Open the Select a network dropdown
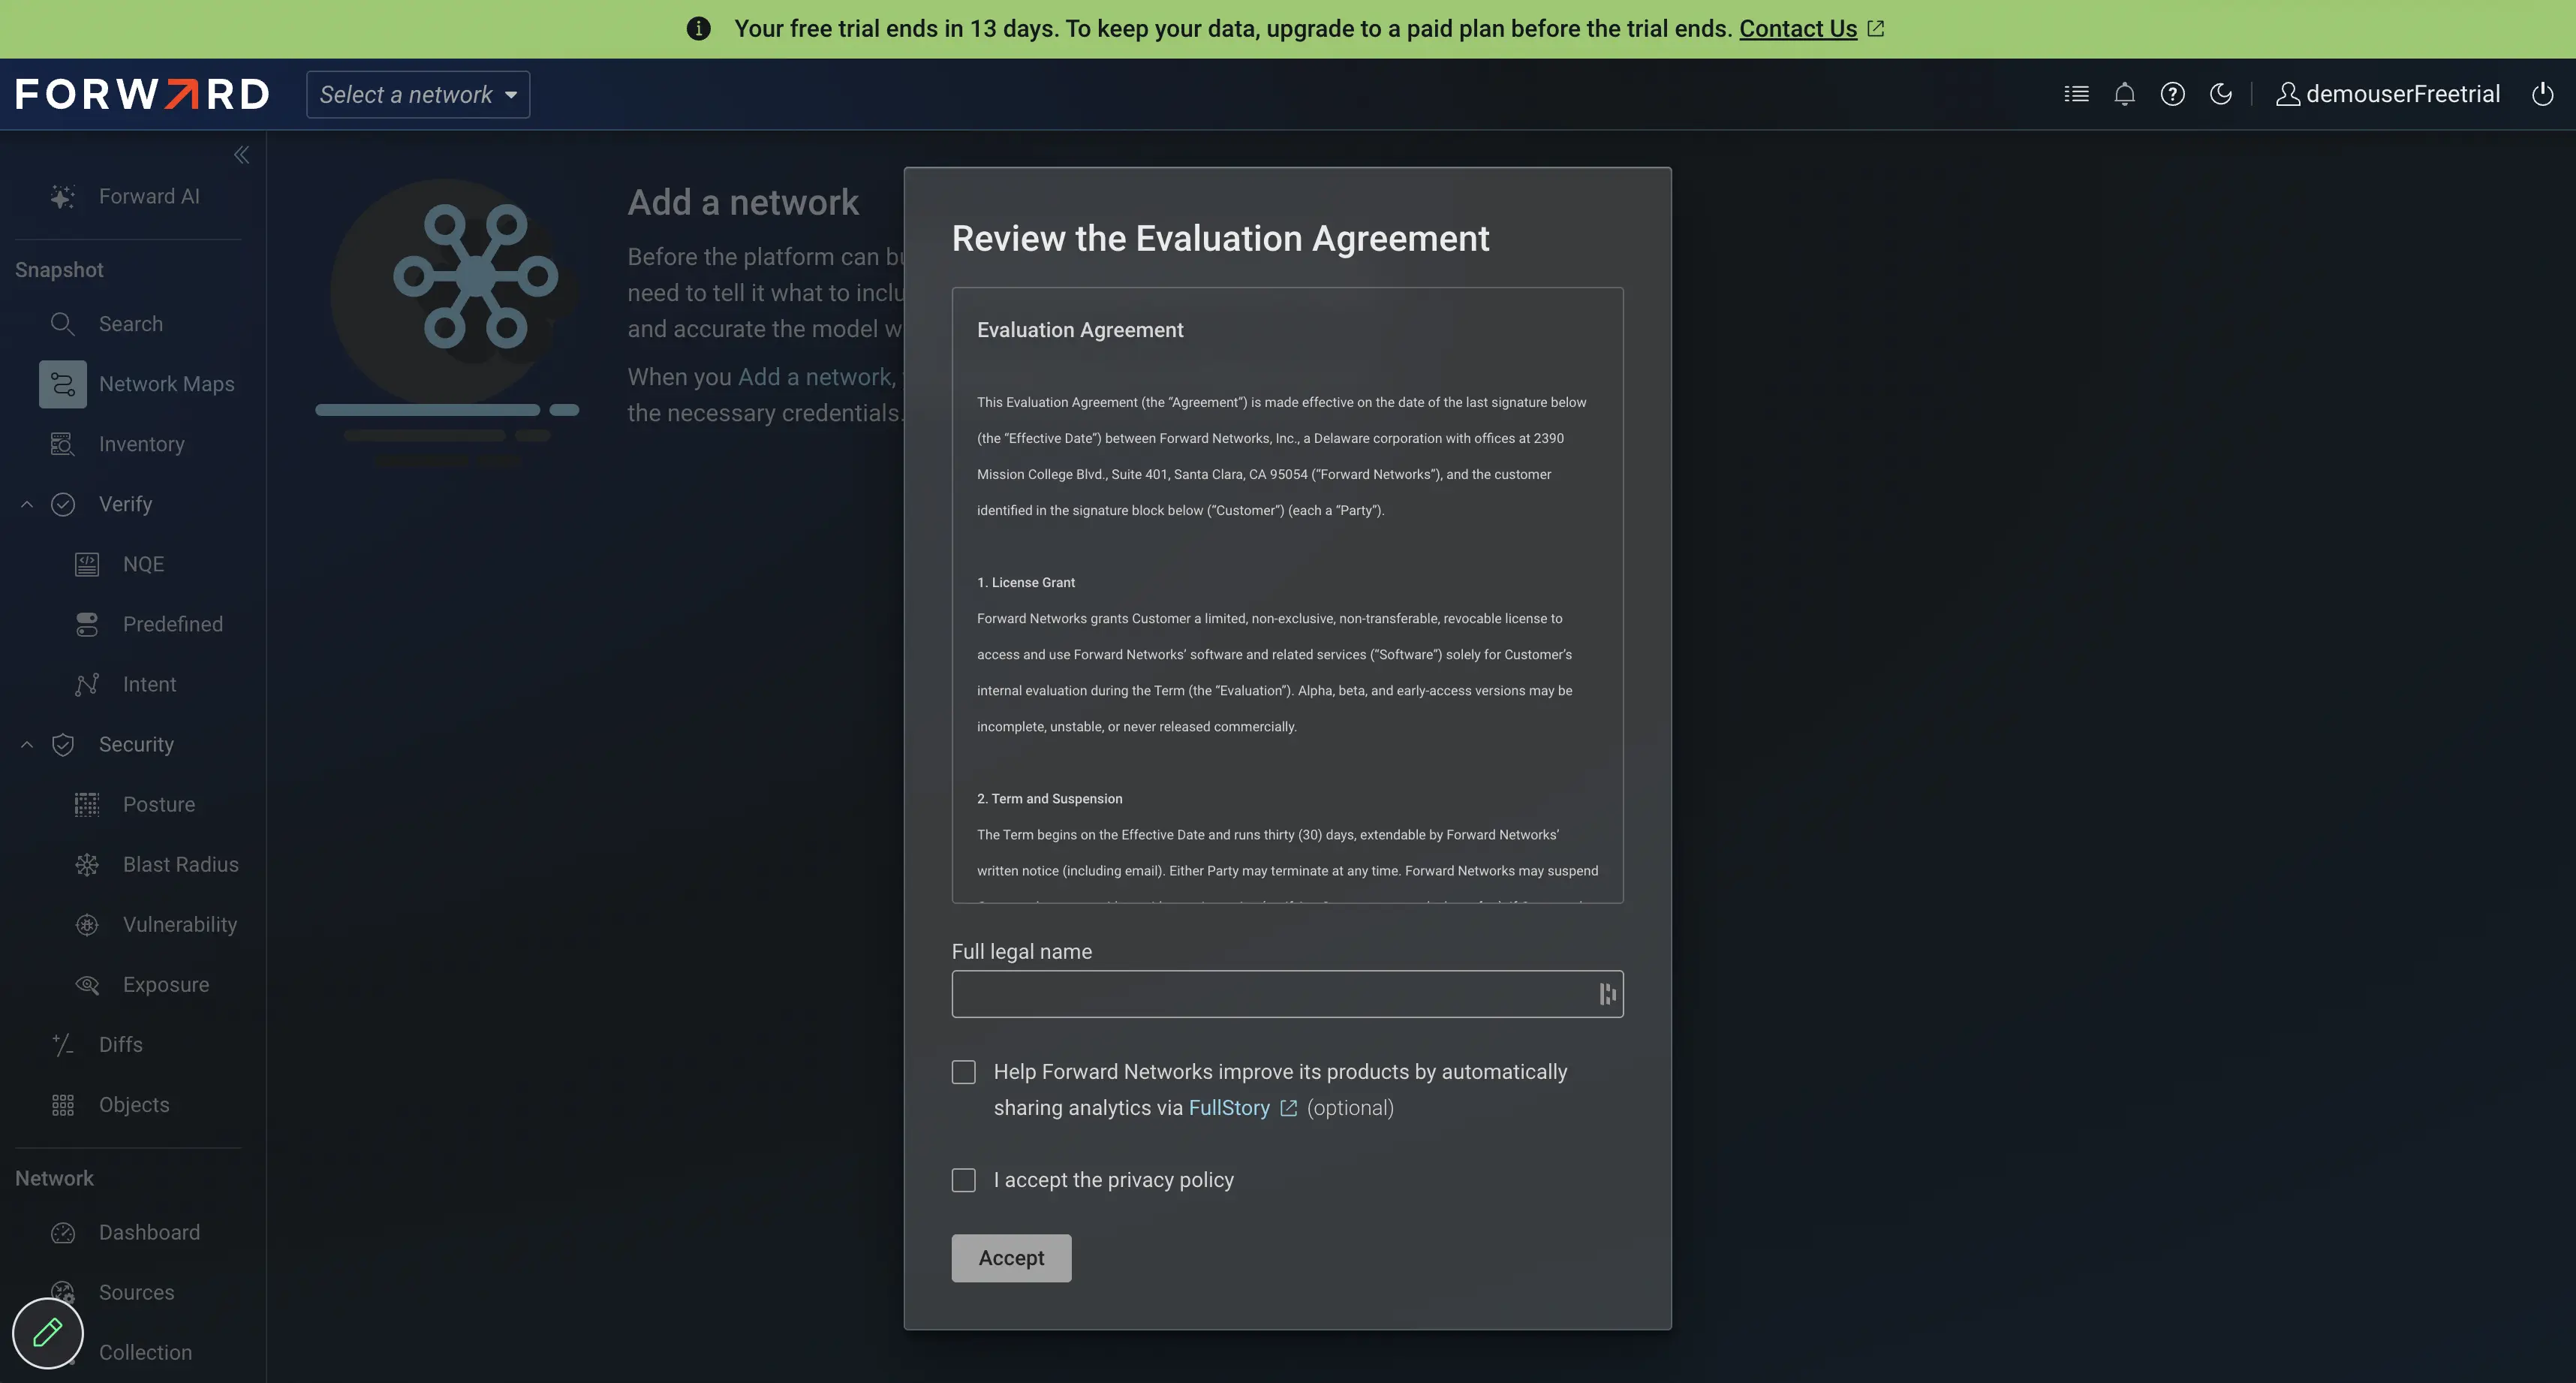 pos(418,94)
